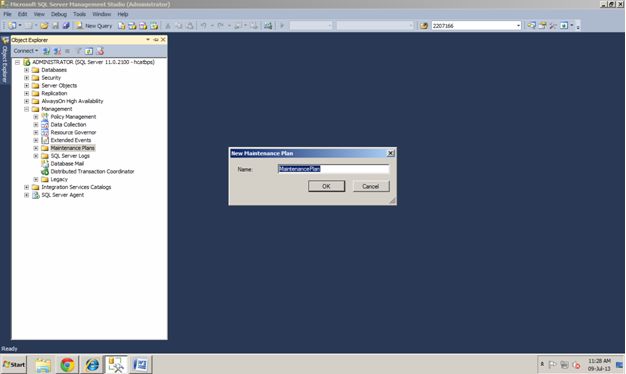Open the Edit menu
The width and height of the screenshot is (626, 374).
[x=22, y=14]
